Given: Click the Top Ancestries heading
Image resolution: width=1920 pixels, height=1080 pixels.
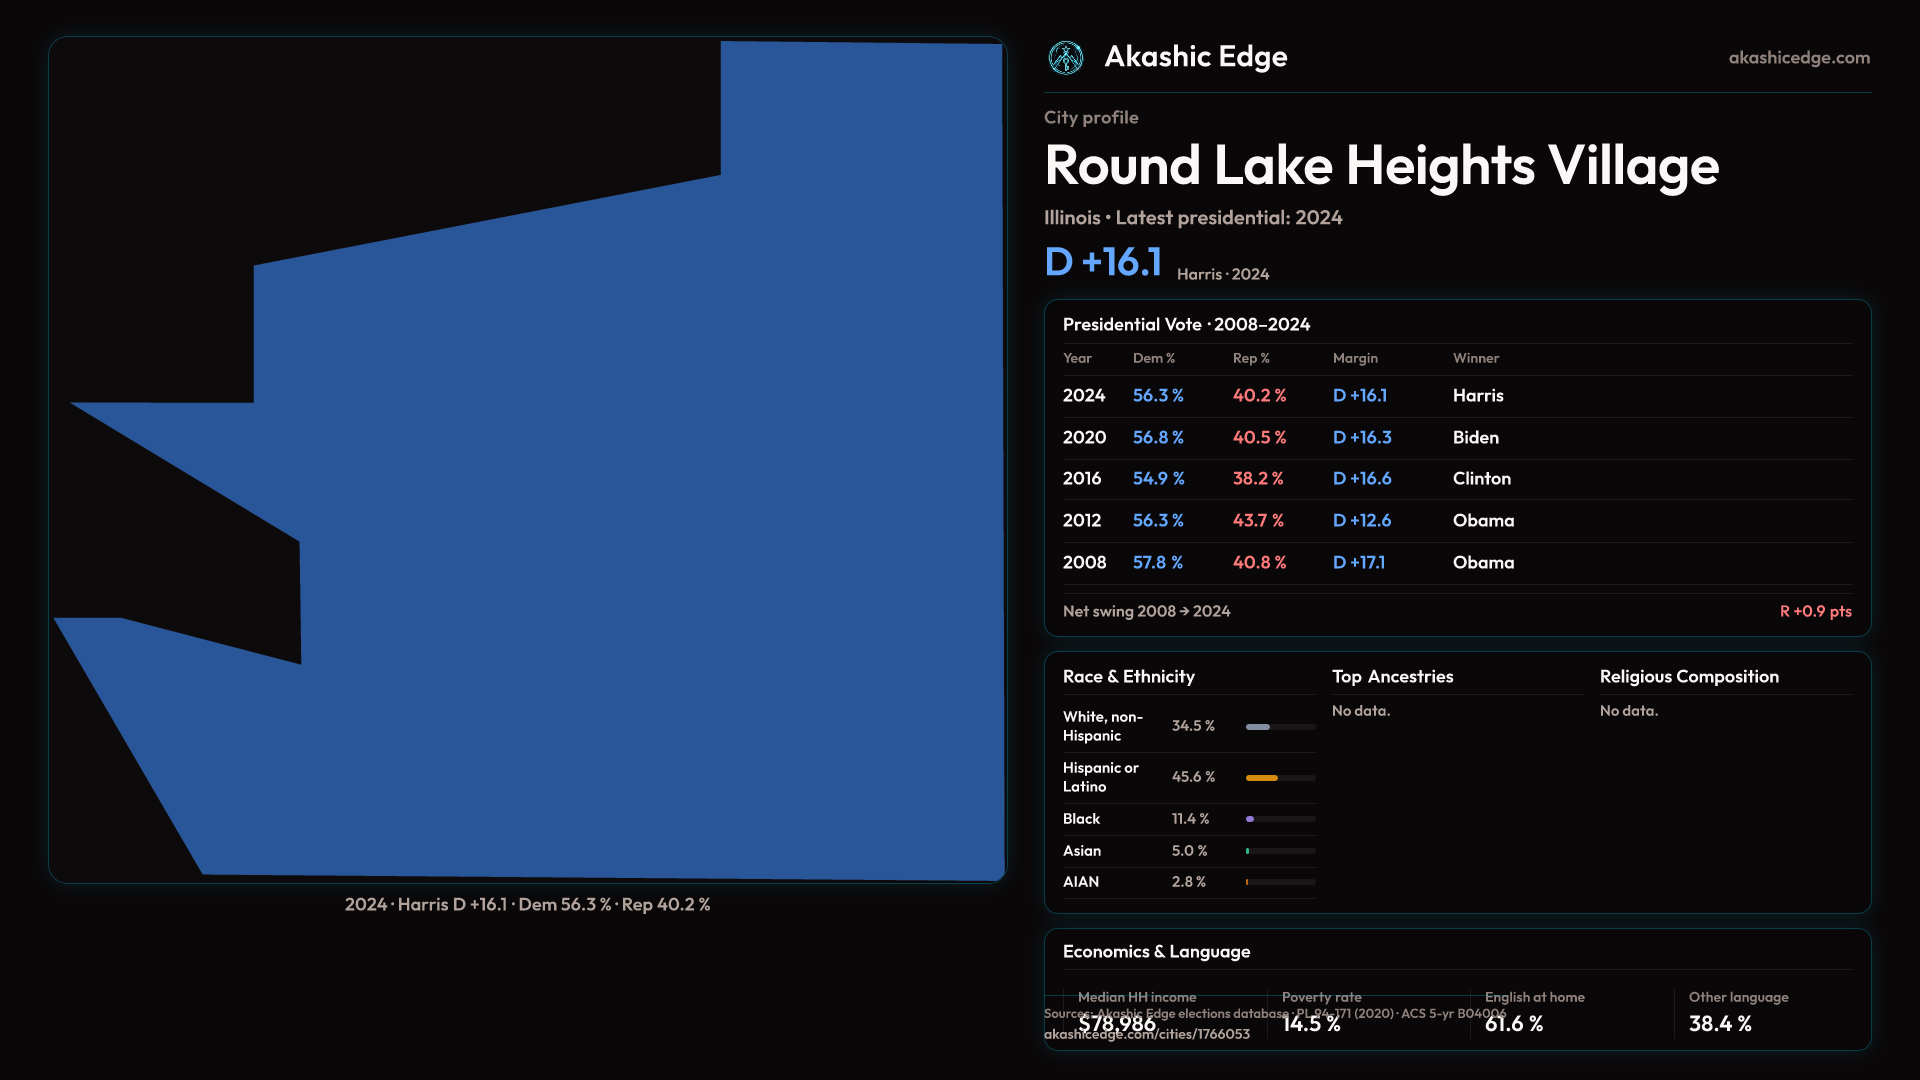Looking at the screenshot, I should click(1392, 677).
